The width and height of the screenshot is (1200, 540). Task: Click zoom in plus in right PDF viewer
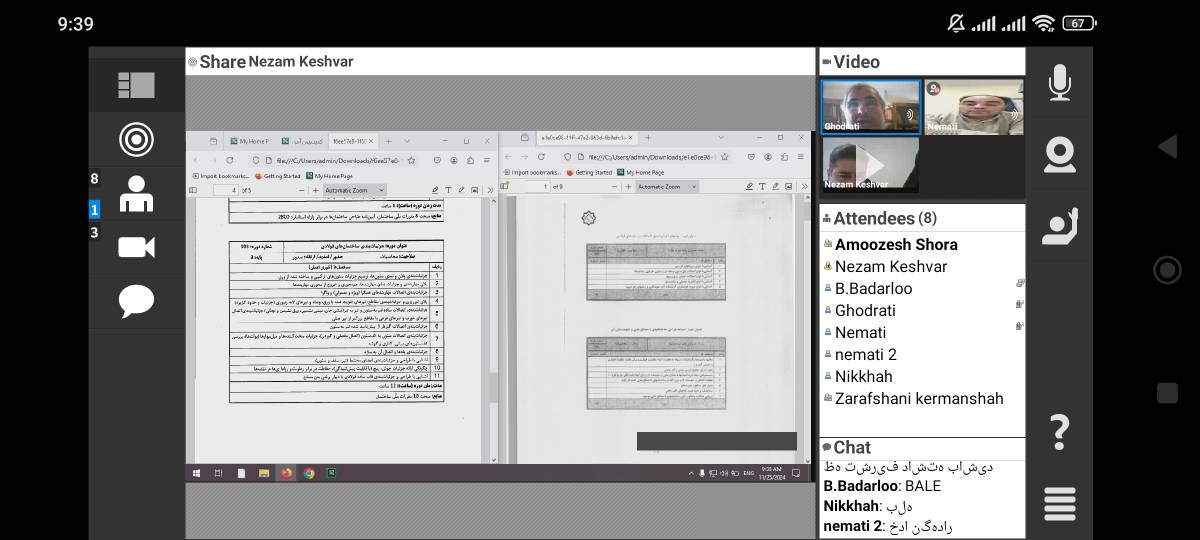click(x=628, y=187)
